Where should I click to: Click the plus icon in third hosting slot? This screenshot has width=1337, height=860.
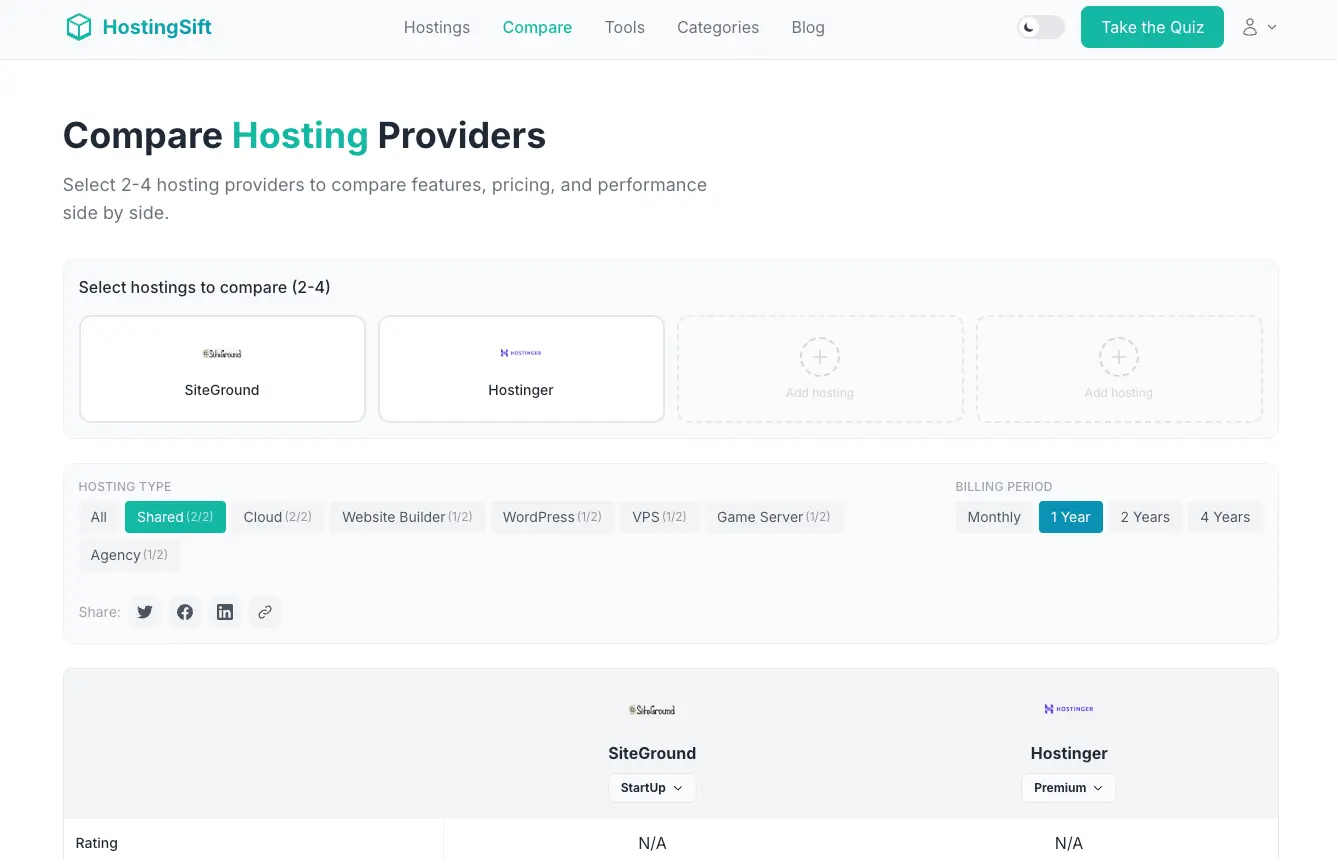click(x=820, y=357)
